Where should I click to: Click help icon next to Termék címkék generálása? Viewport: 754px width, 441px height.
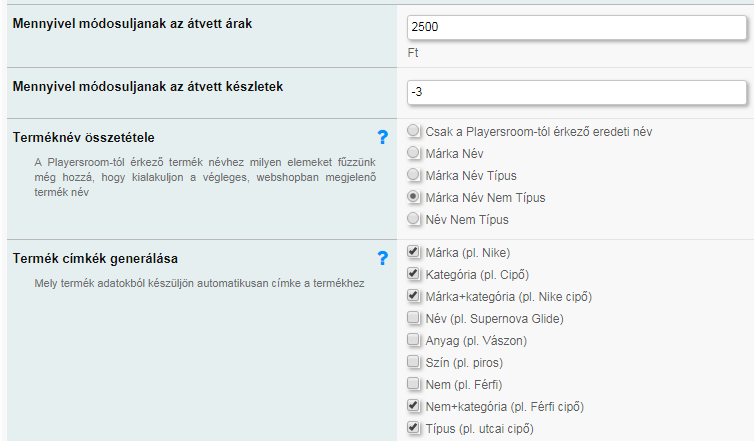(382, 258)
